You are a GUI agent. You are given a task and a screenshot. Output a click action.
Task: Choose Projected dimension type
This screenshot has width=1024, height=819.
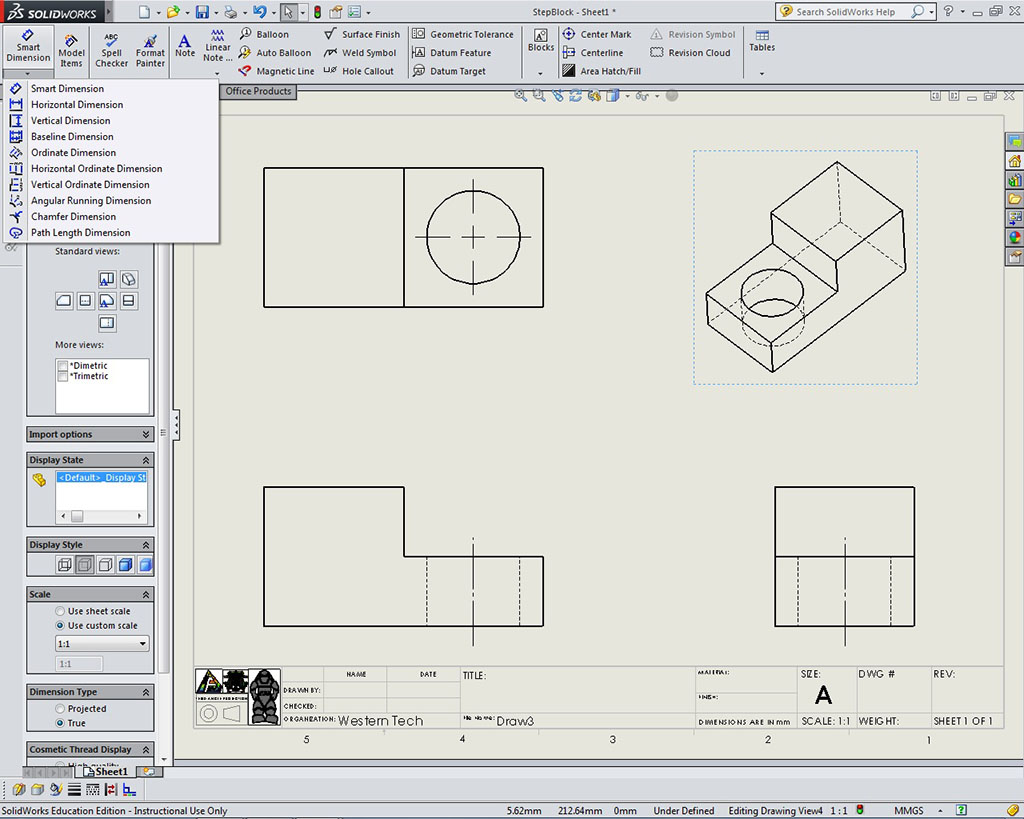pyautogui.click(x=61, y=709)
